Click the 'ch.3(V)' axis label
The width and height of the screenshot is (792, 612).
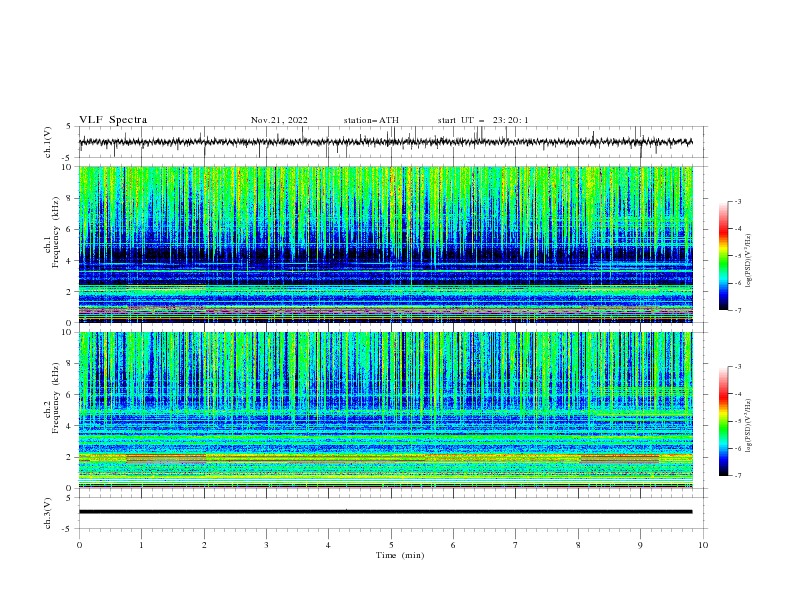(48, 513)
